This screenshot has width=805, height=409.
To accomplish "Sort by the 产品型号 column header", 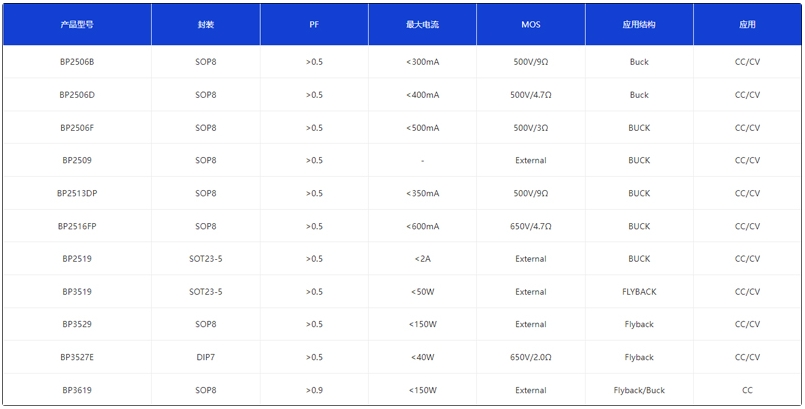I will (x=77, y=24).
